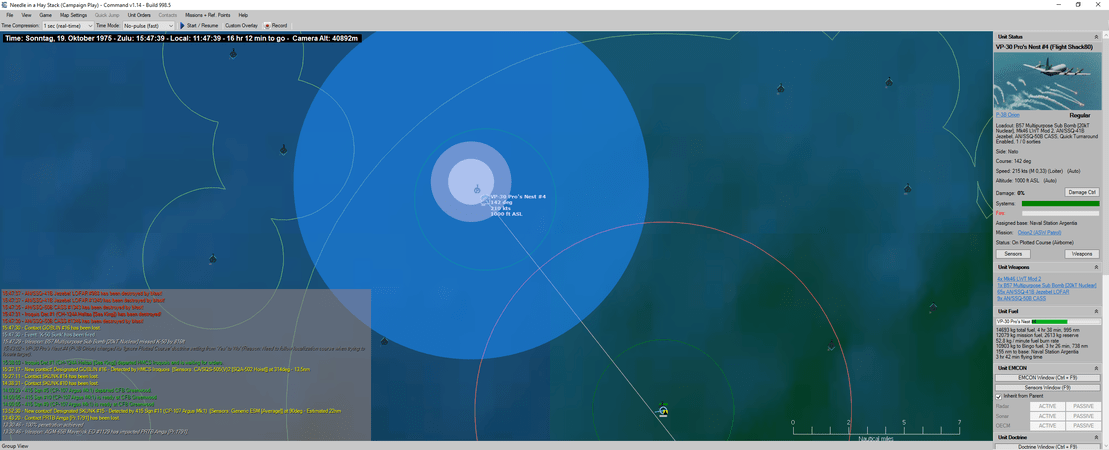Collapse the Unit Status panel chevron

tap(1096, 37)
